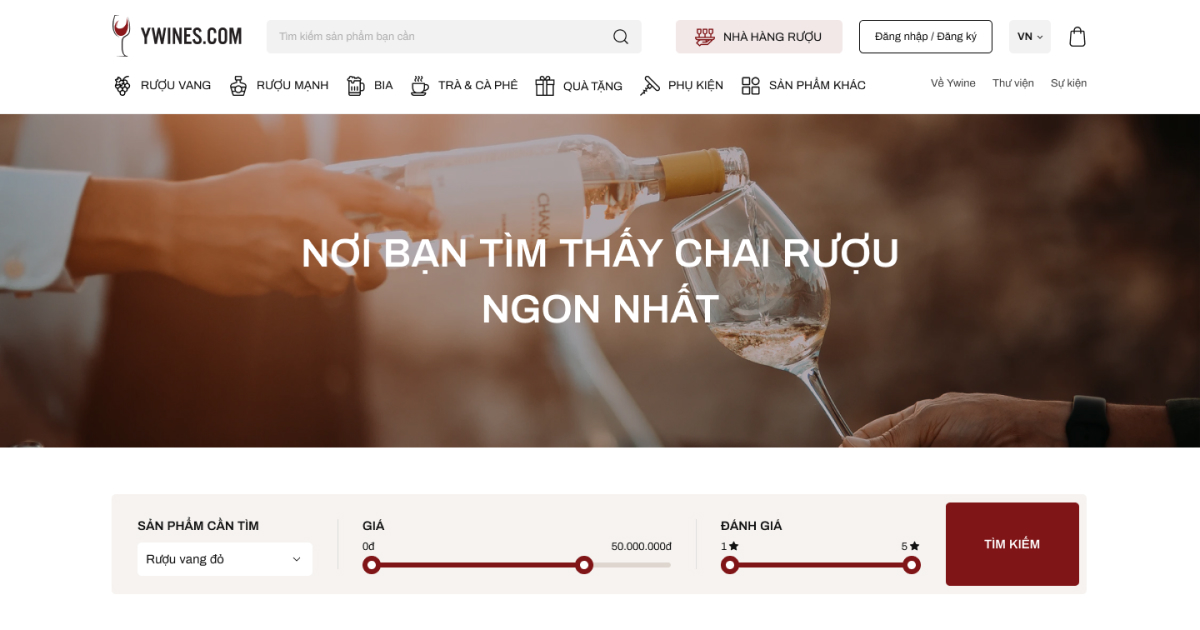Screen dimensions: 1200x630
Task: Click the YWINES.COM wine glass logo
Action: [177, 36]
